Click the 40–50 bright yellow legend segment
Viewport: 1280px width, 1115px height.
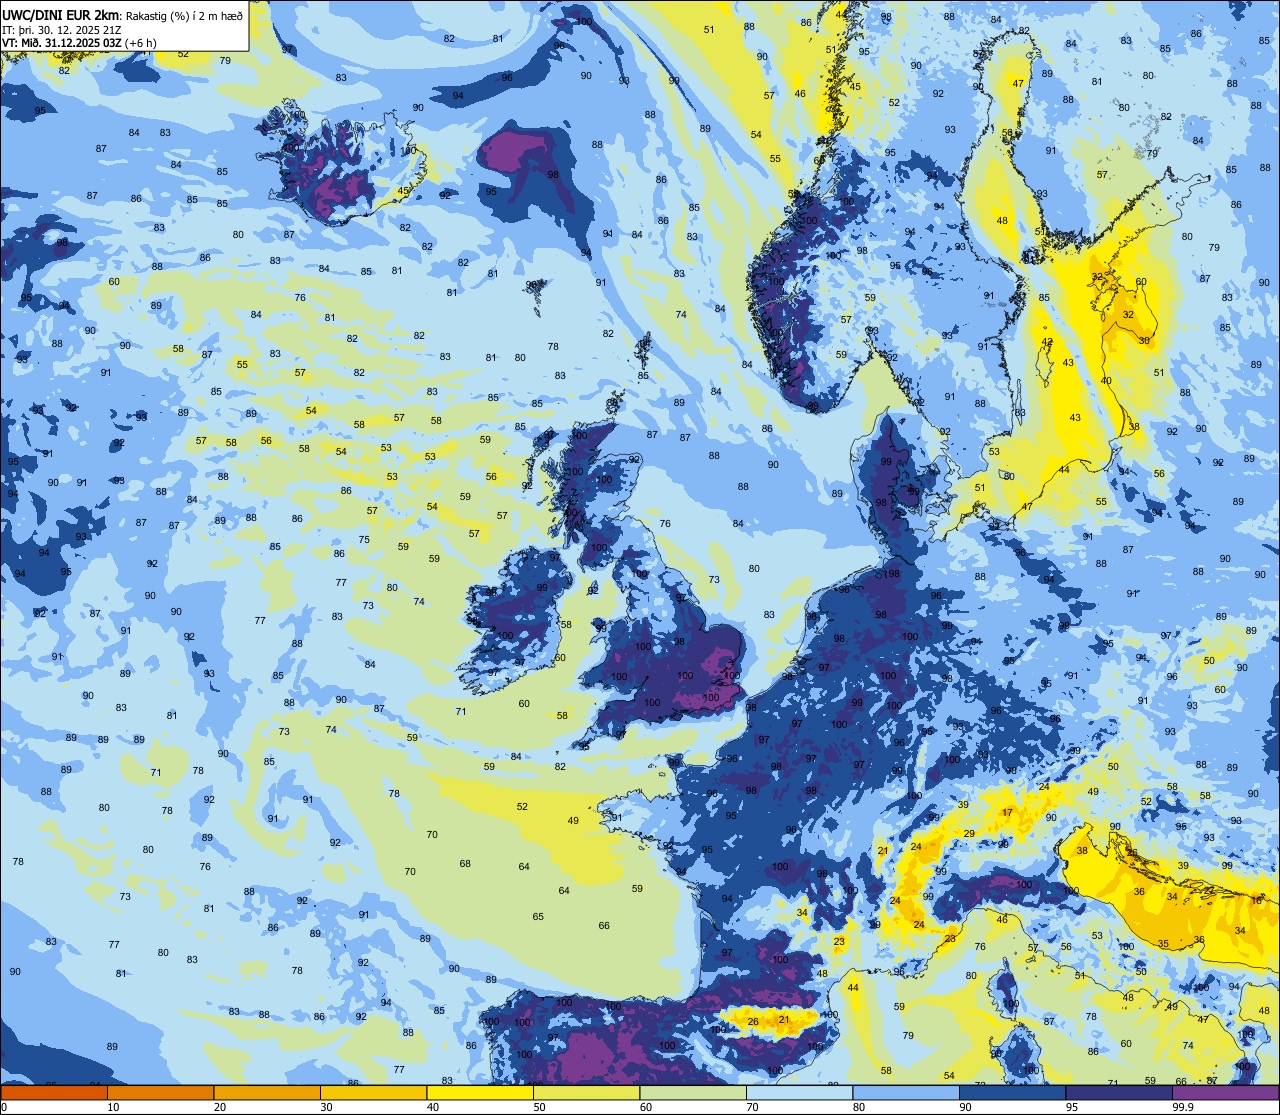[480, 1092]
